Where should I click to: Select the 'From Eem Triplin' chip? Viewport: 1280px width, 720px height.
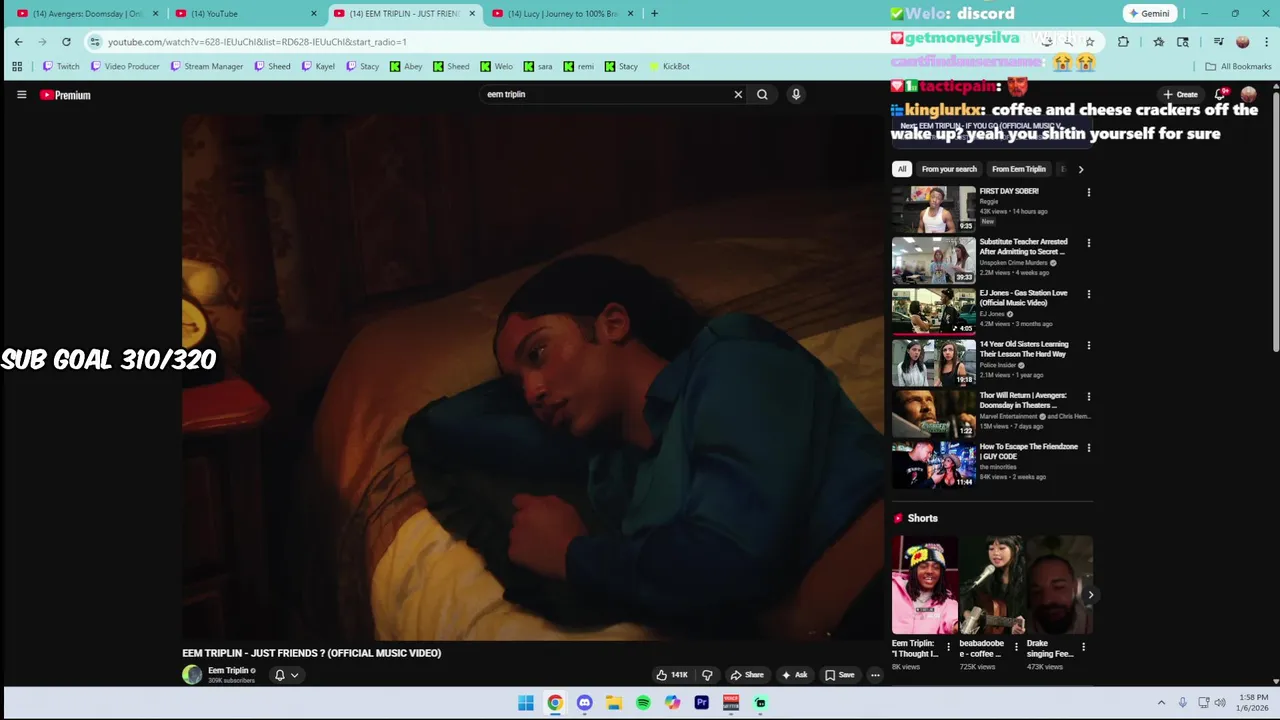pyautogui.click(x=1019, y=169)
